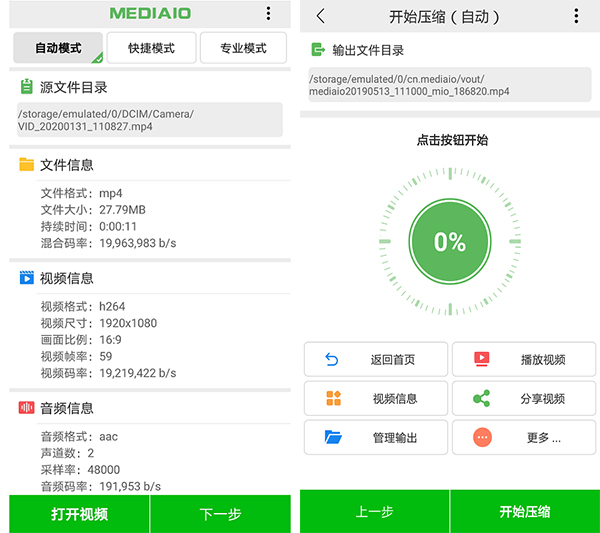600x533 pixels.
Task: Click the 开始压缩 button at bottom
Action: pos(525,512)
